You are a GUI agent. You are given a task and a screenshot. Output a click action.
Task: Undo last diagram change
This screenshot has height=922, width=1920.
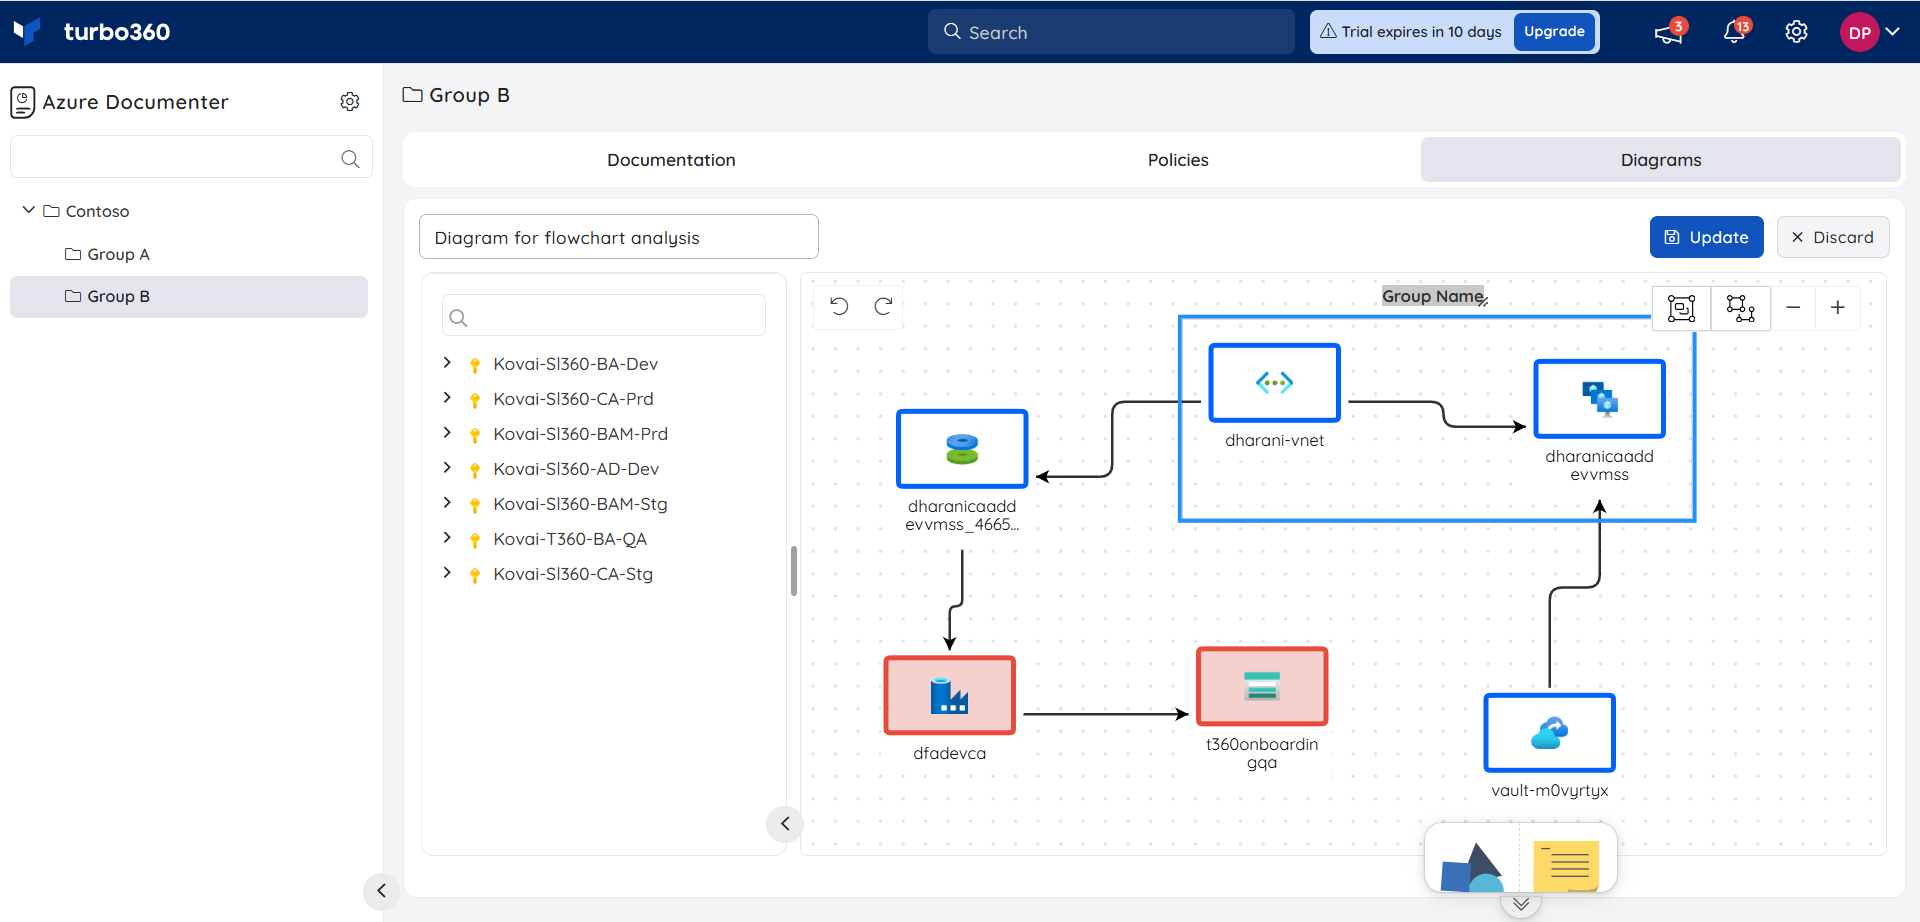(839, 306)
